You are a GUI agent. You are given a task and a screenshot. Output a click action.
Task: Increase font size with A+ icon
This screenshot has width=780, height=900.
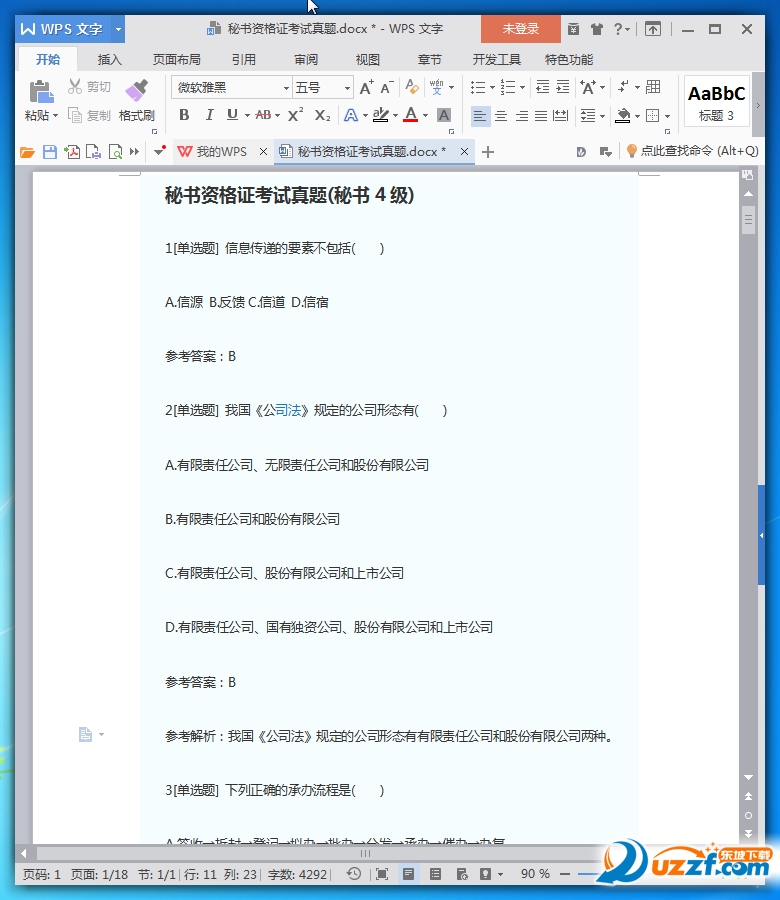point(366,87)
